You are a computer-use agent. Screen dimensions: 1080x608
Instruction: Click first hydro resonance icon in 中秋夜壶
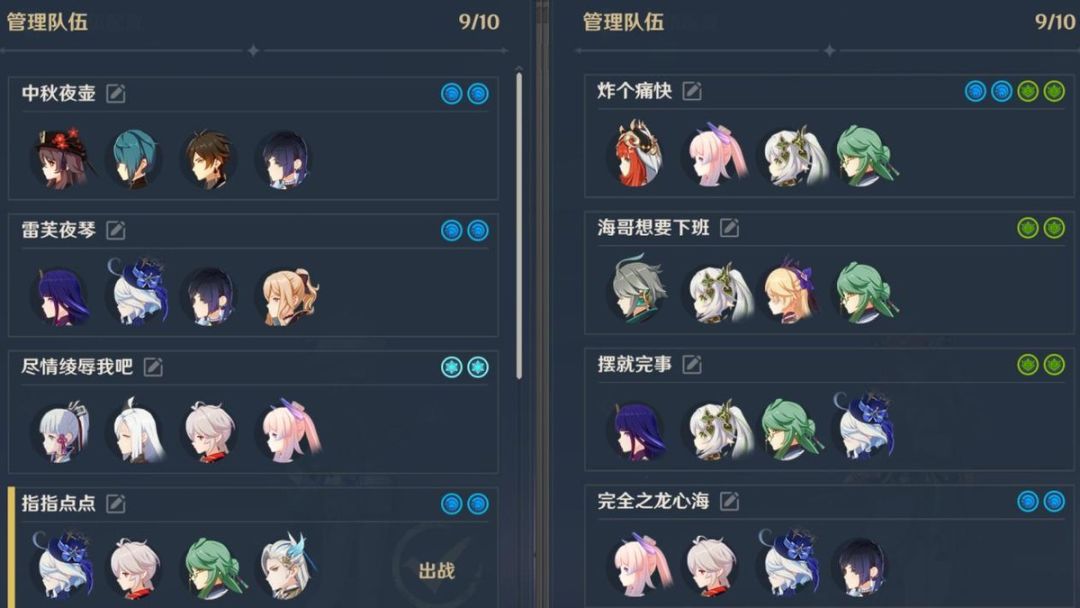[x=451, y=93]
